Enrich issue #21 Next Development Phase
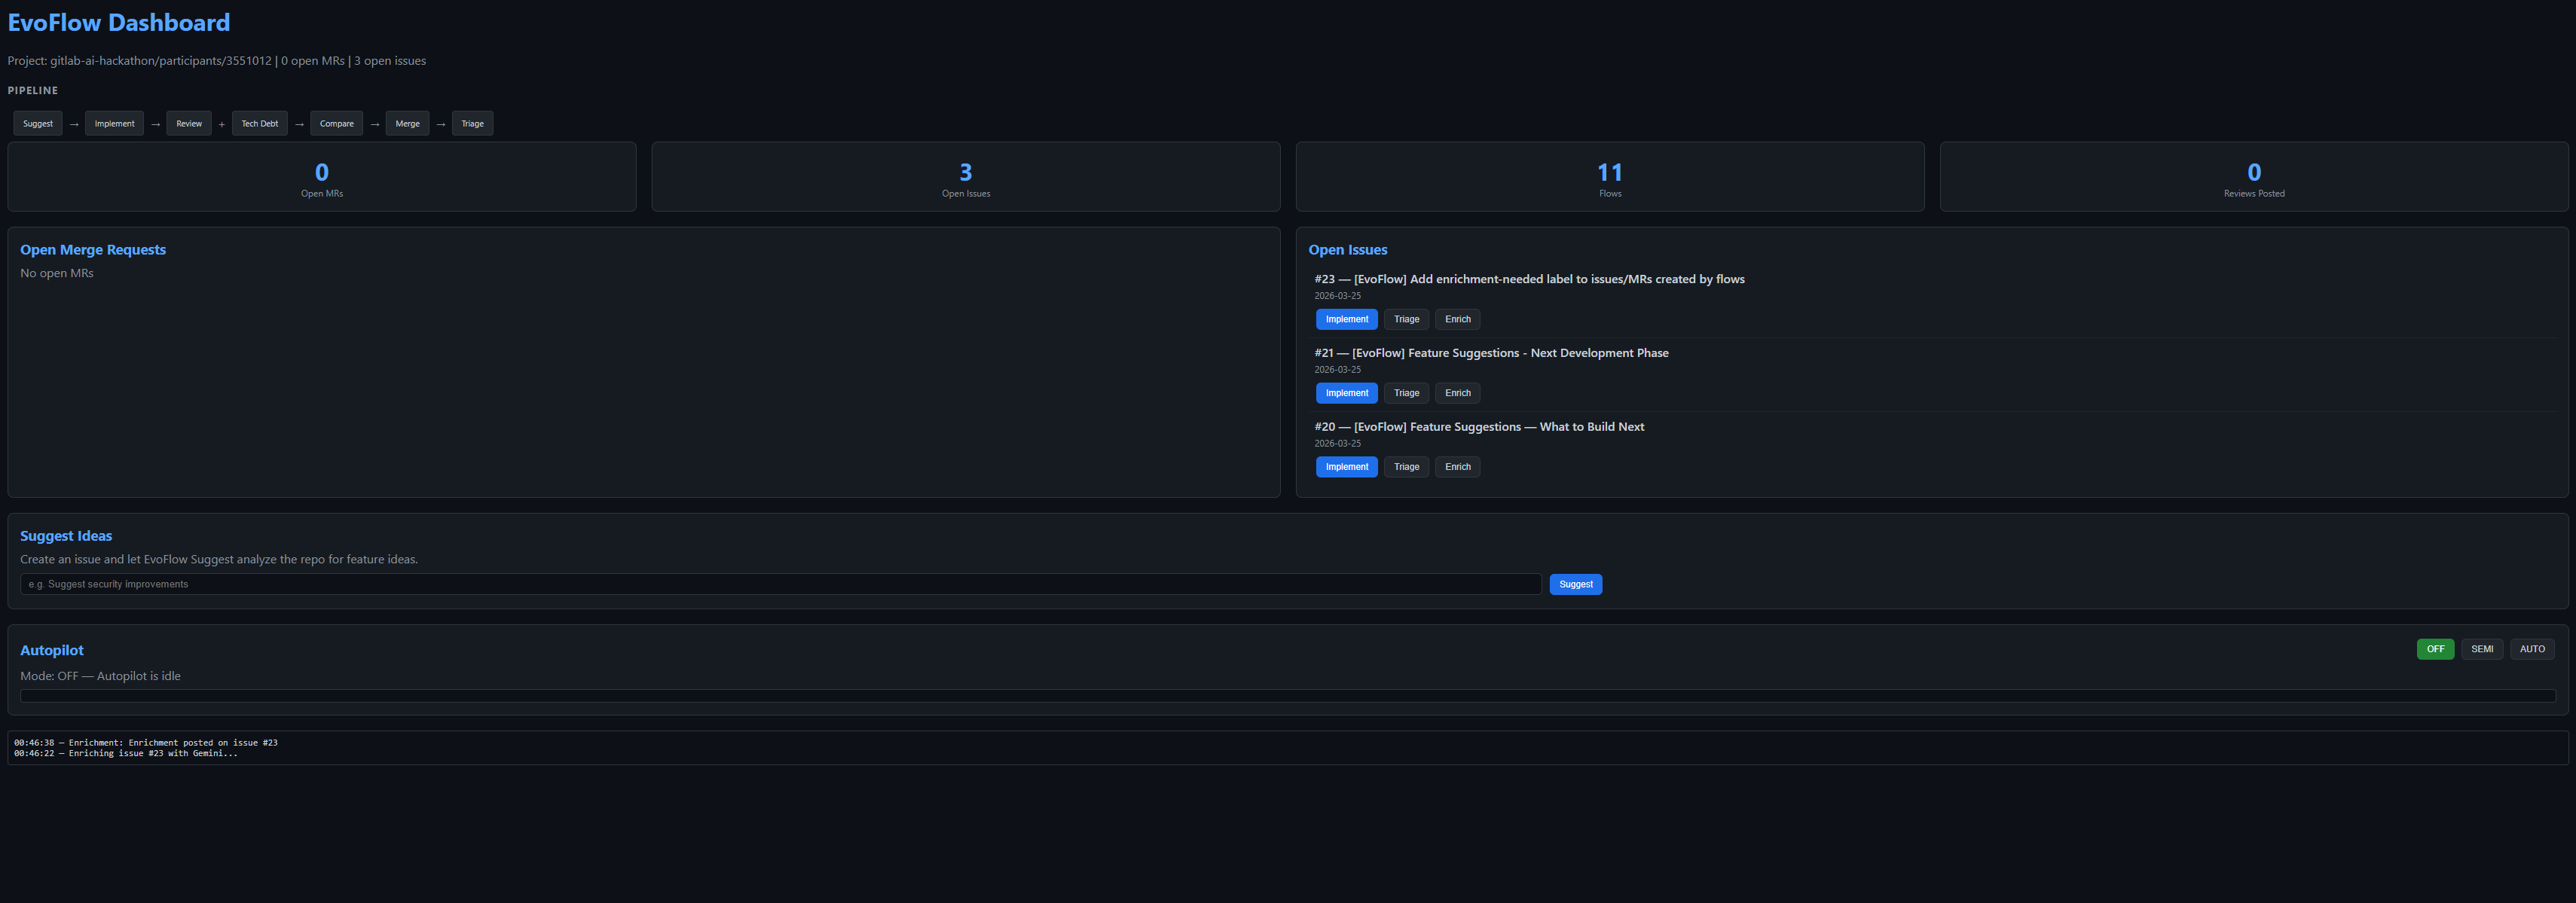 pos(1458,393)
